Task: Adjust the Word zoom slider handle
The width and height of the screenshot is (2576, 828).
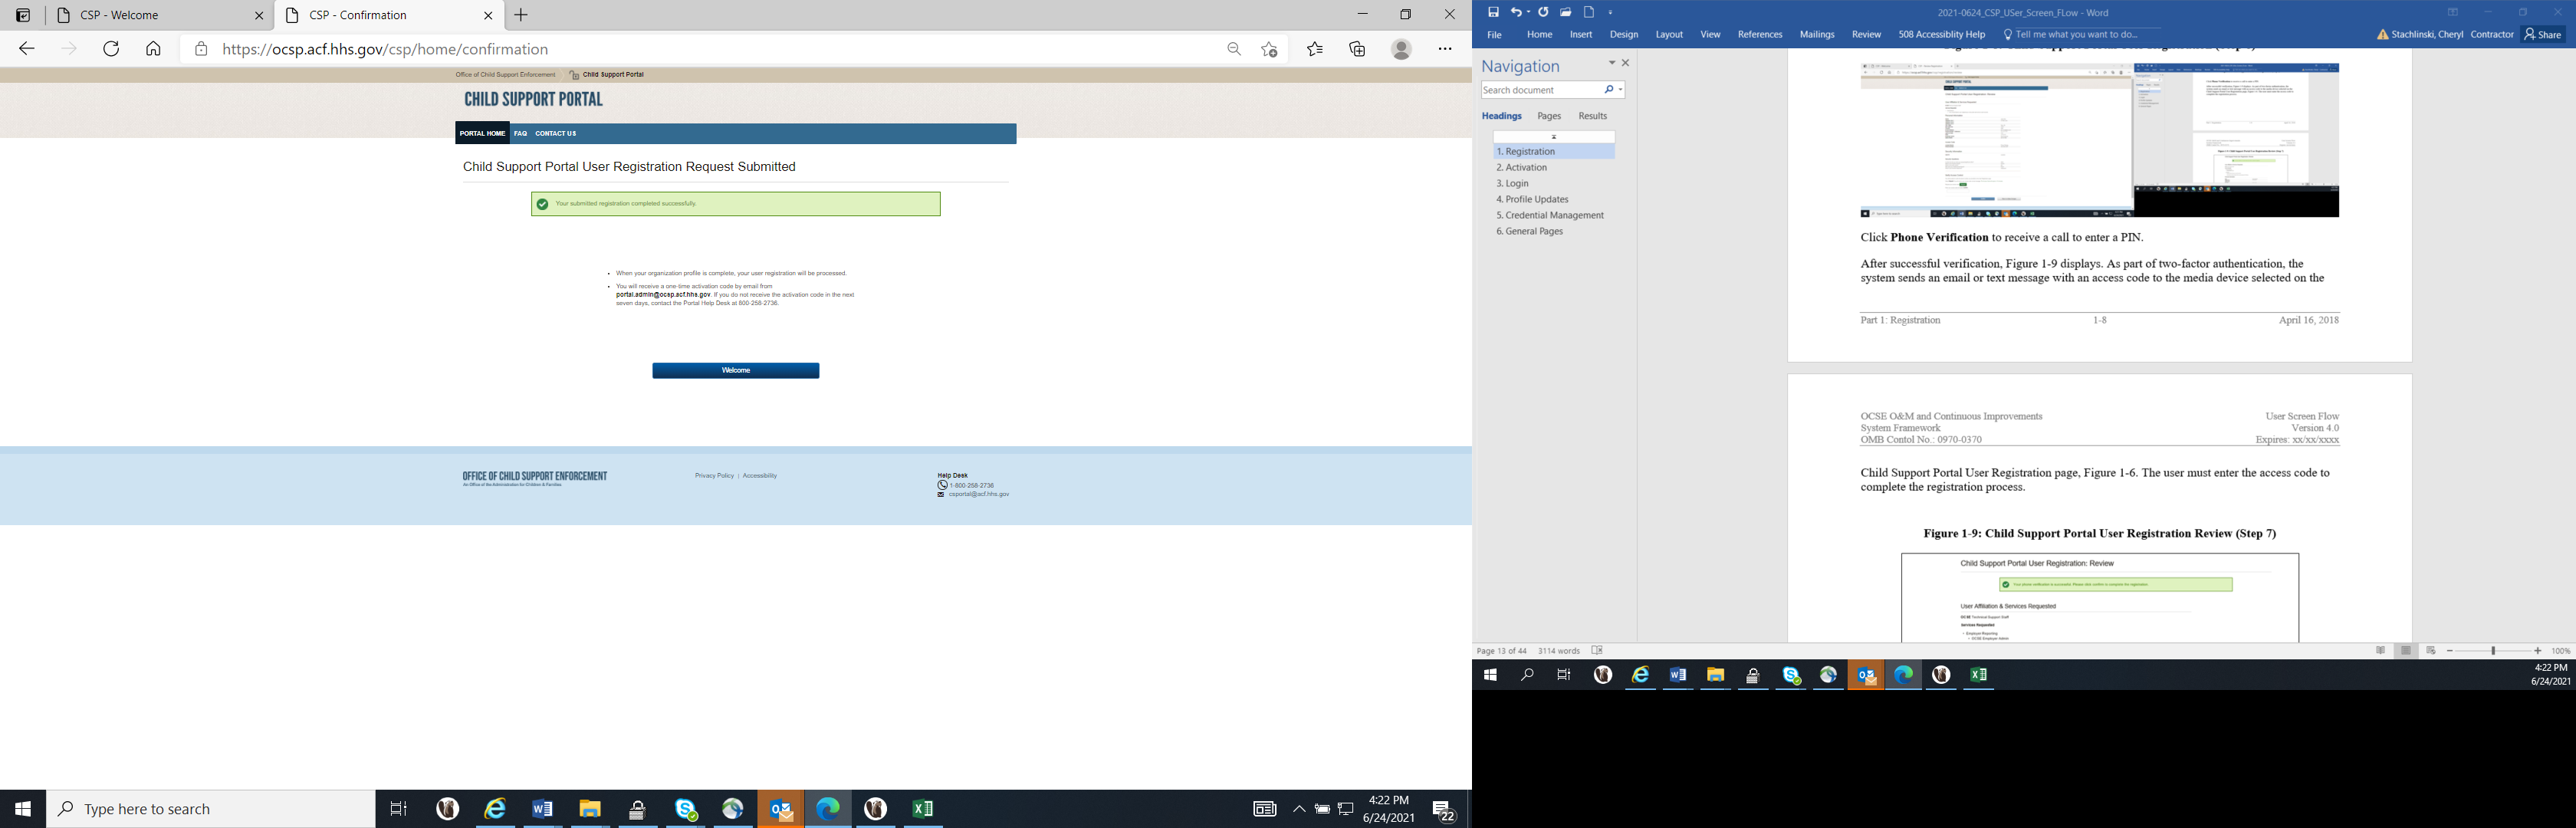Action: point(2494,651)
